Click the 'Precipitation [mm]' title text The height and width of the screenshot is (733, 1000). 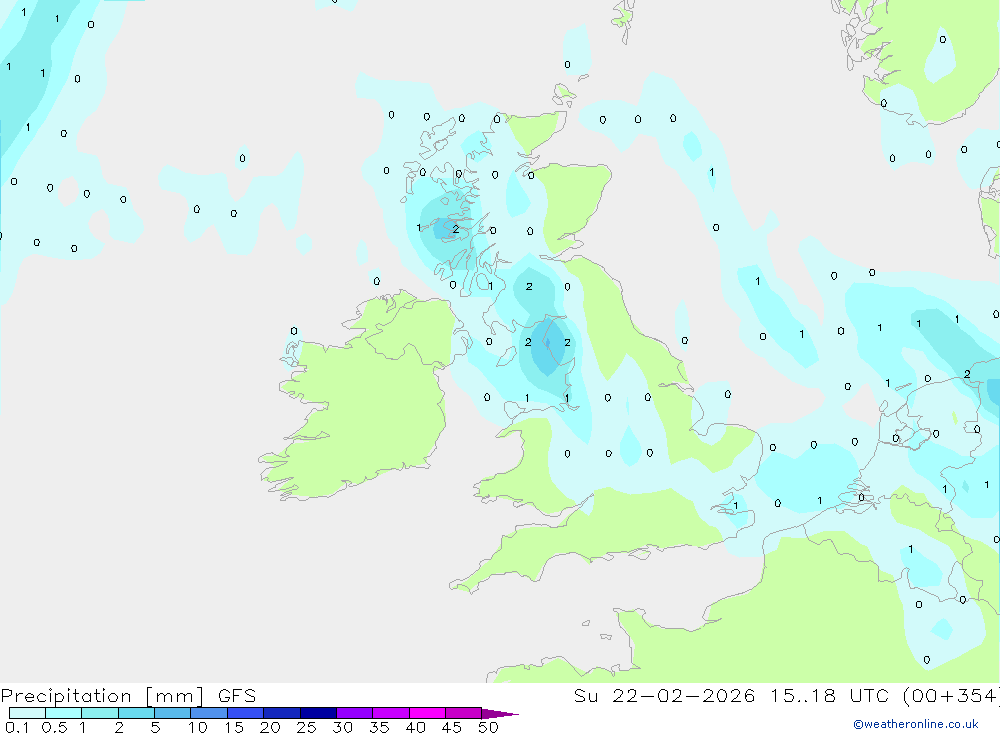[x=102, y=696]
